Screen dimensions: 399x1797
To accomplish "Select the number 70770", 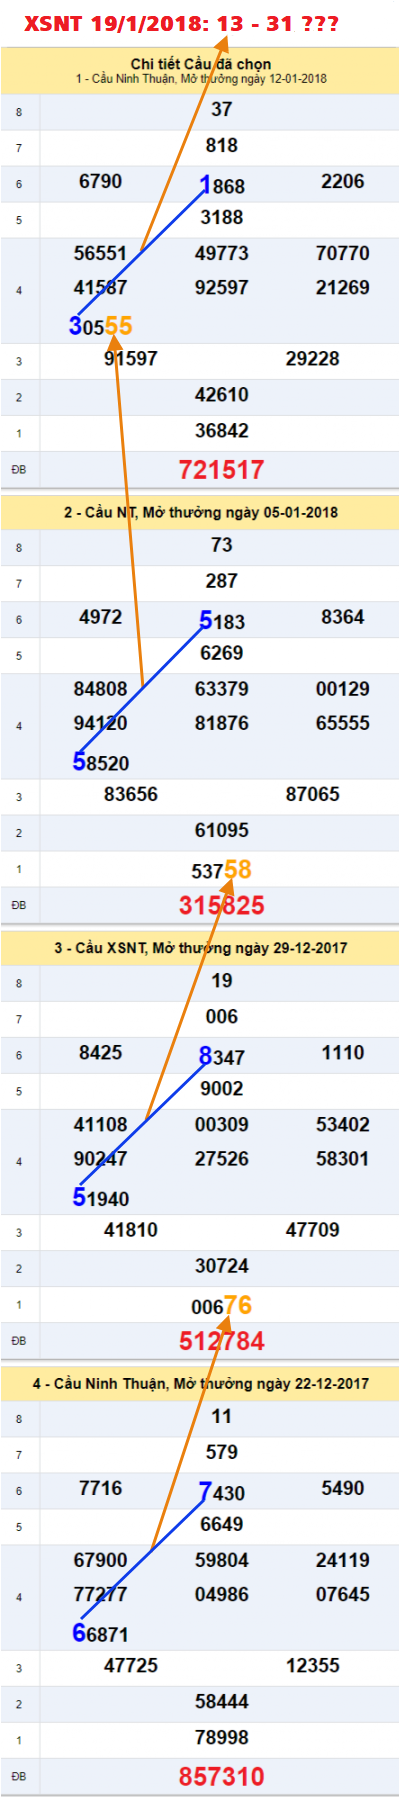I will click(343, 253).
